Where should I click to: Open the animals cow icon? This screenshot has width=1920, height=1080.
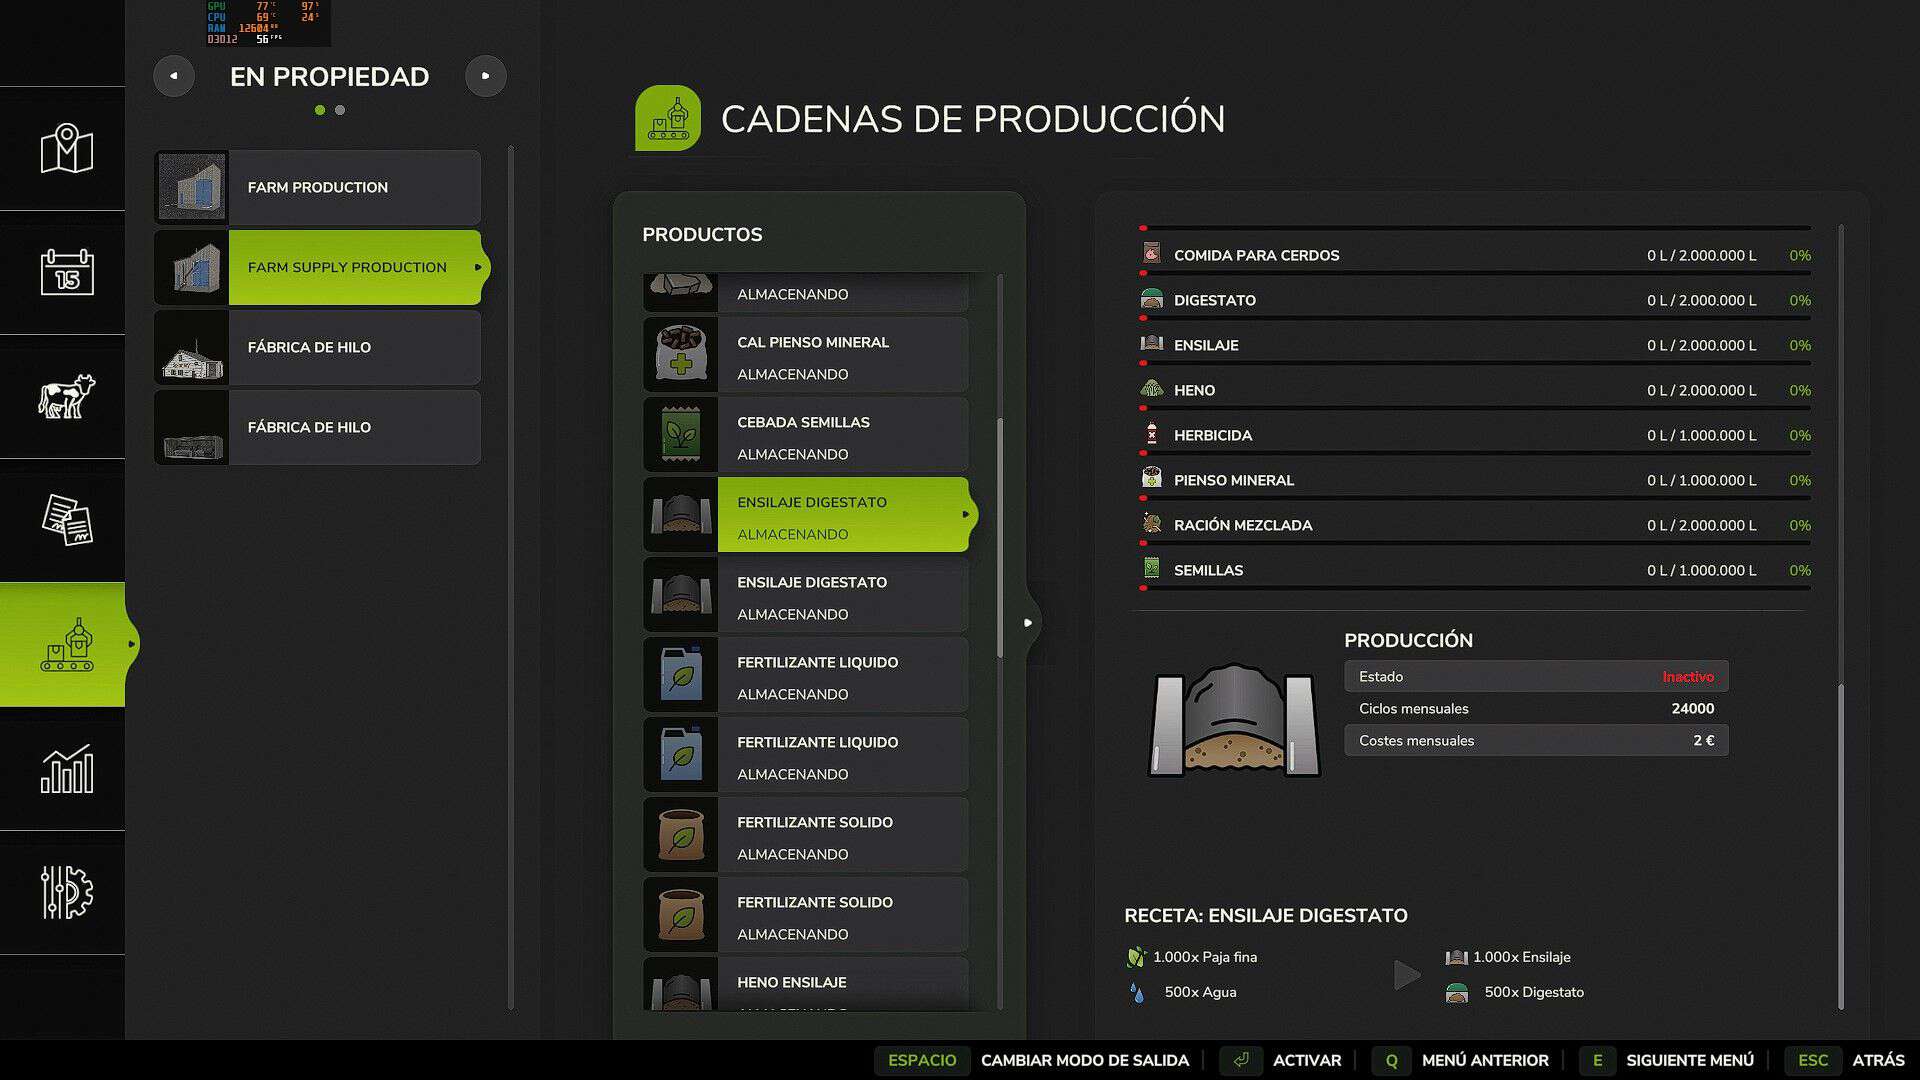coord(66,396)
